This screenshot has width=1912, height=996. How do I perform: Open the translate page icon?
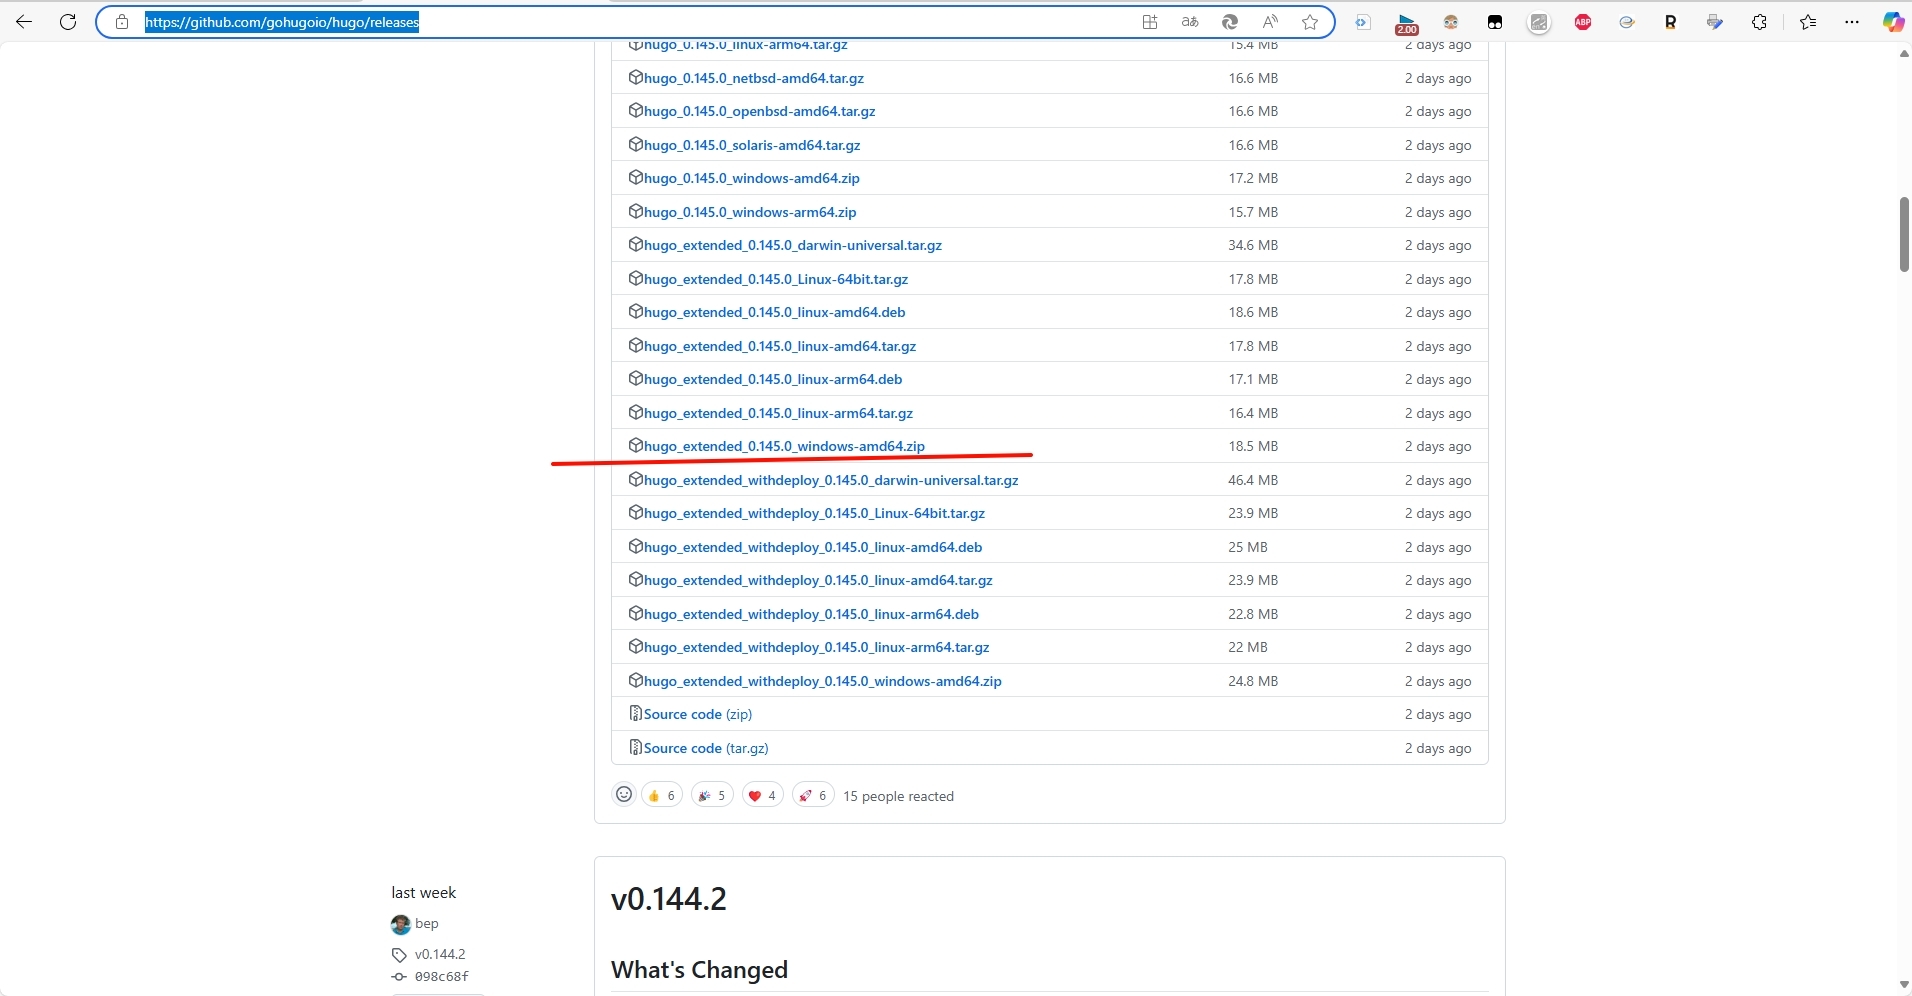[x=1190, y=22]
